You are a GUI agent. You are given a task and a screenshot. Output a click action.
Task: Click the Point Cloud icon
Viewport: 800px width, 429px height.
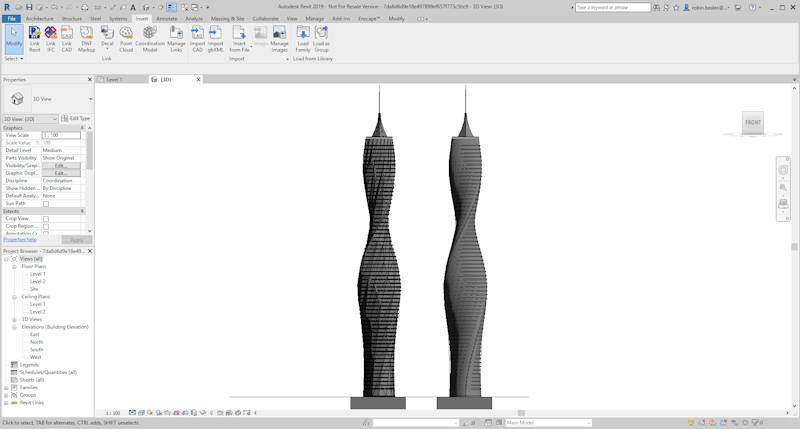pyautogui.click(x=126, y=33)
